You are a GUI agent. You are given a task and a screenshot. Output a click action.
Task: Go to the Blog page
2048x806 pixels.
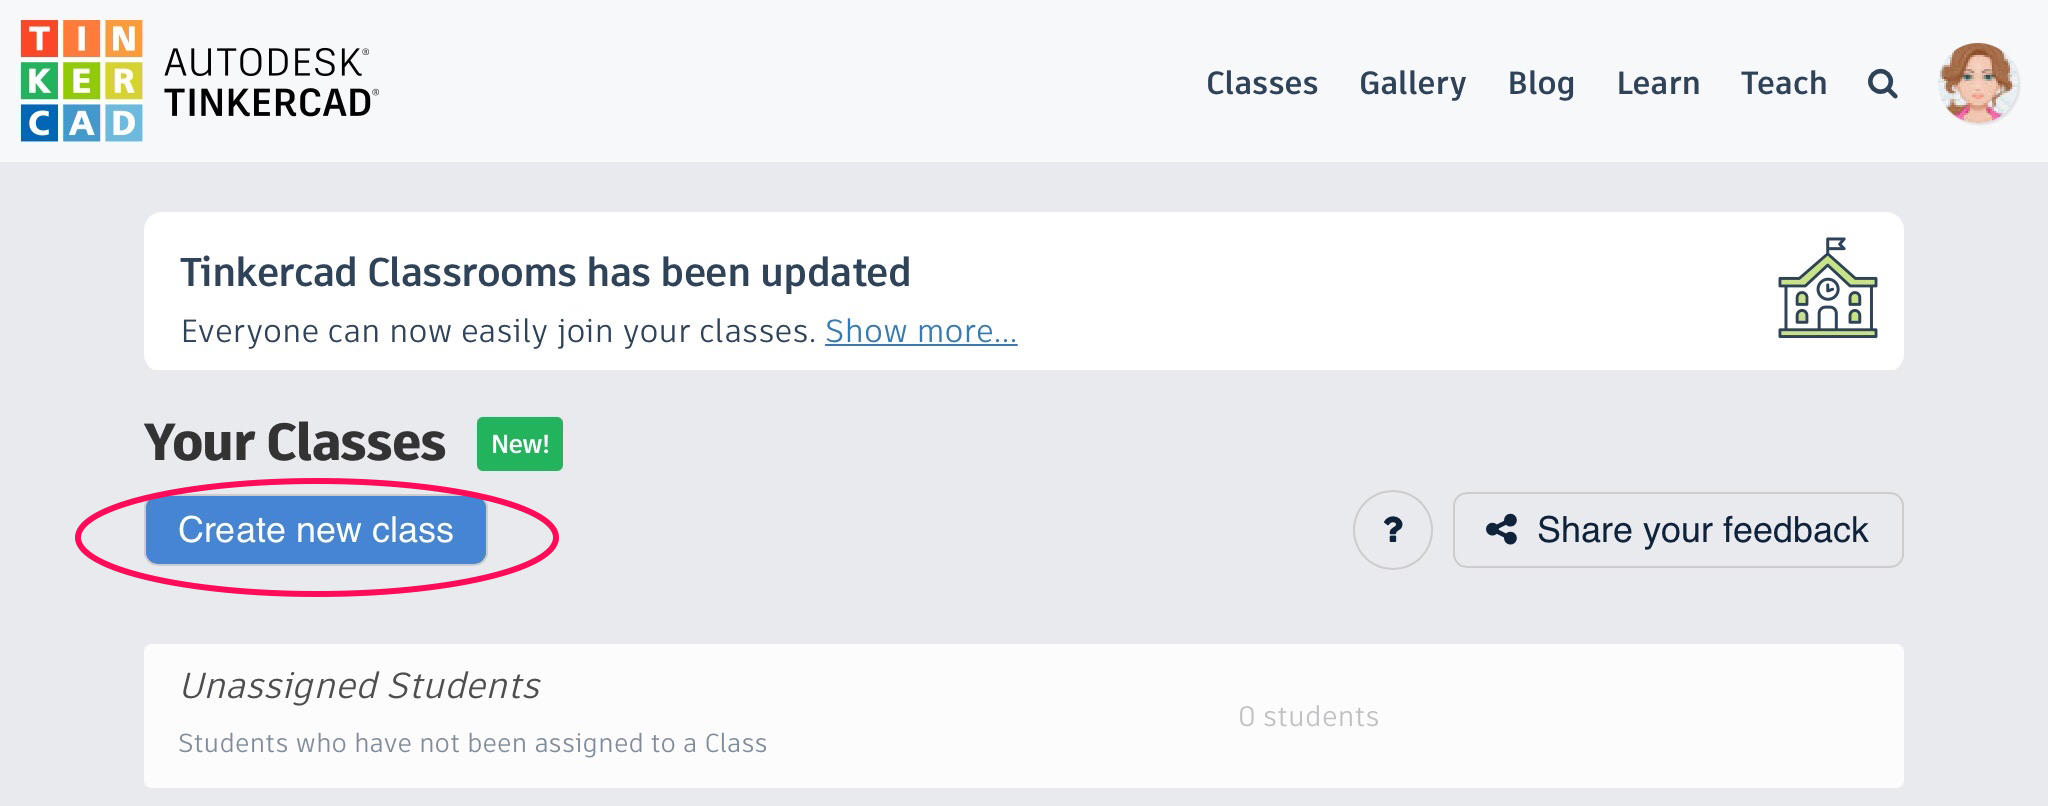[1541, 83]
